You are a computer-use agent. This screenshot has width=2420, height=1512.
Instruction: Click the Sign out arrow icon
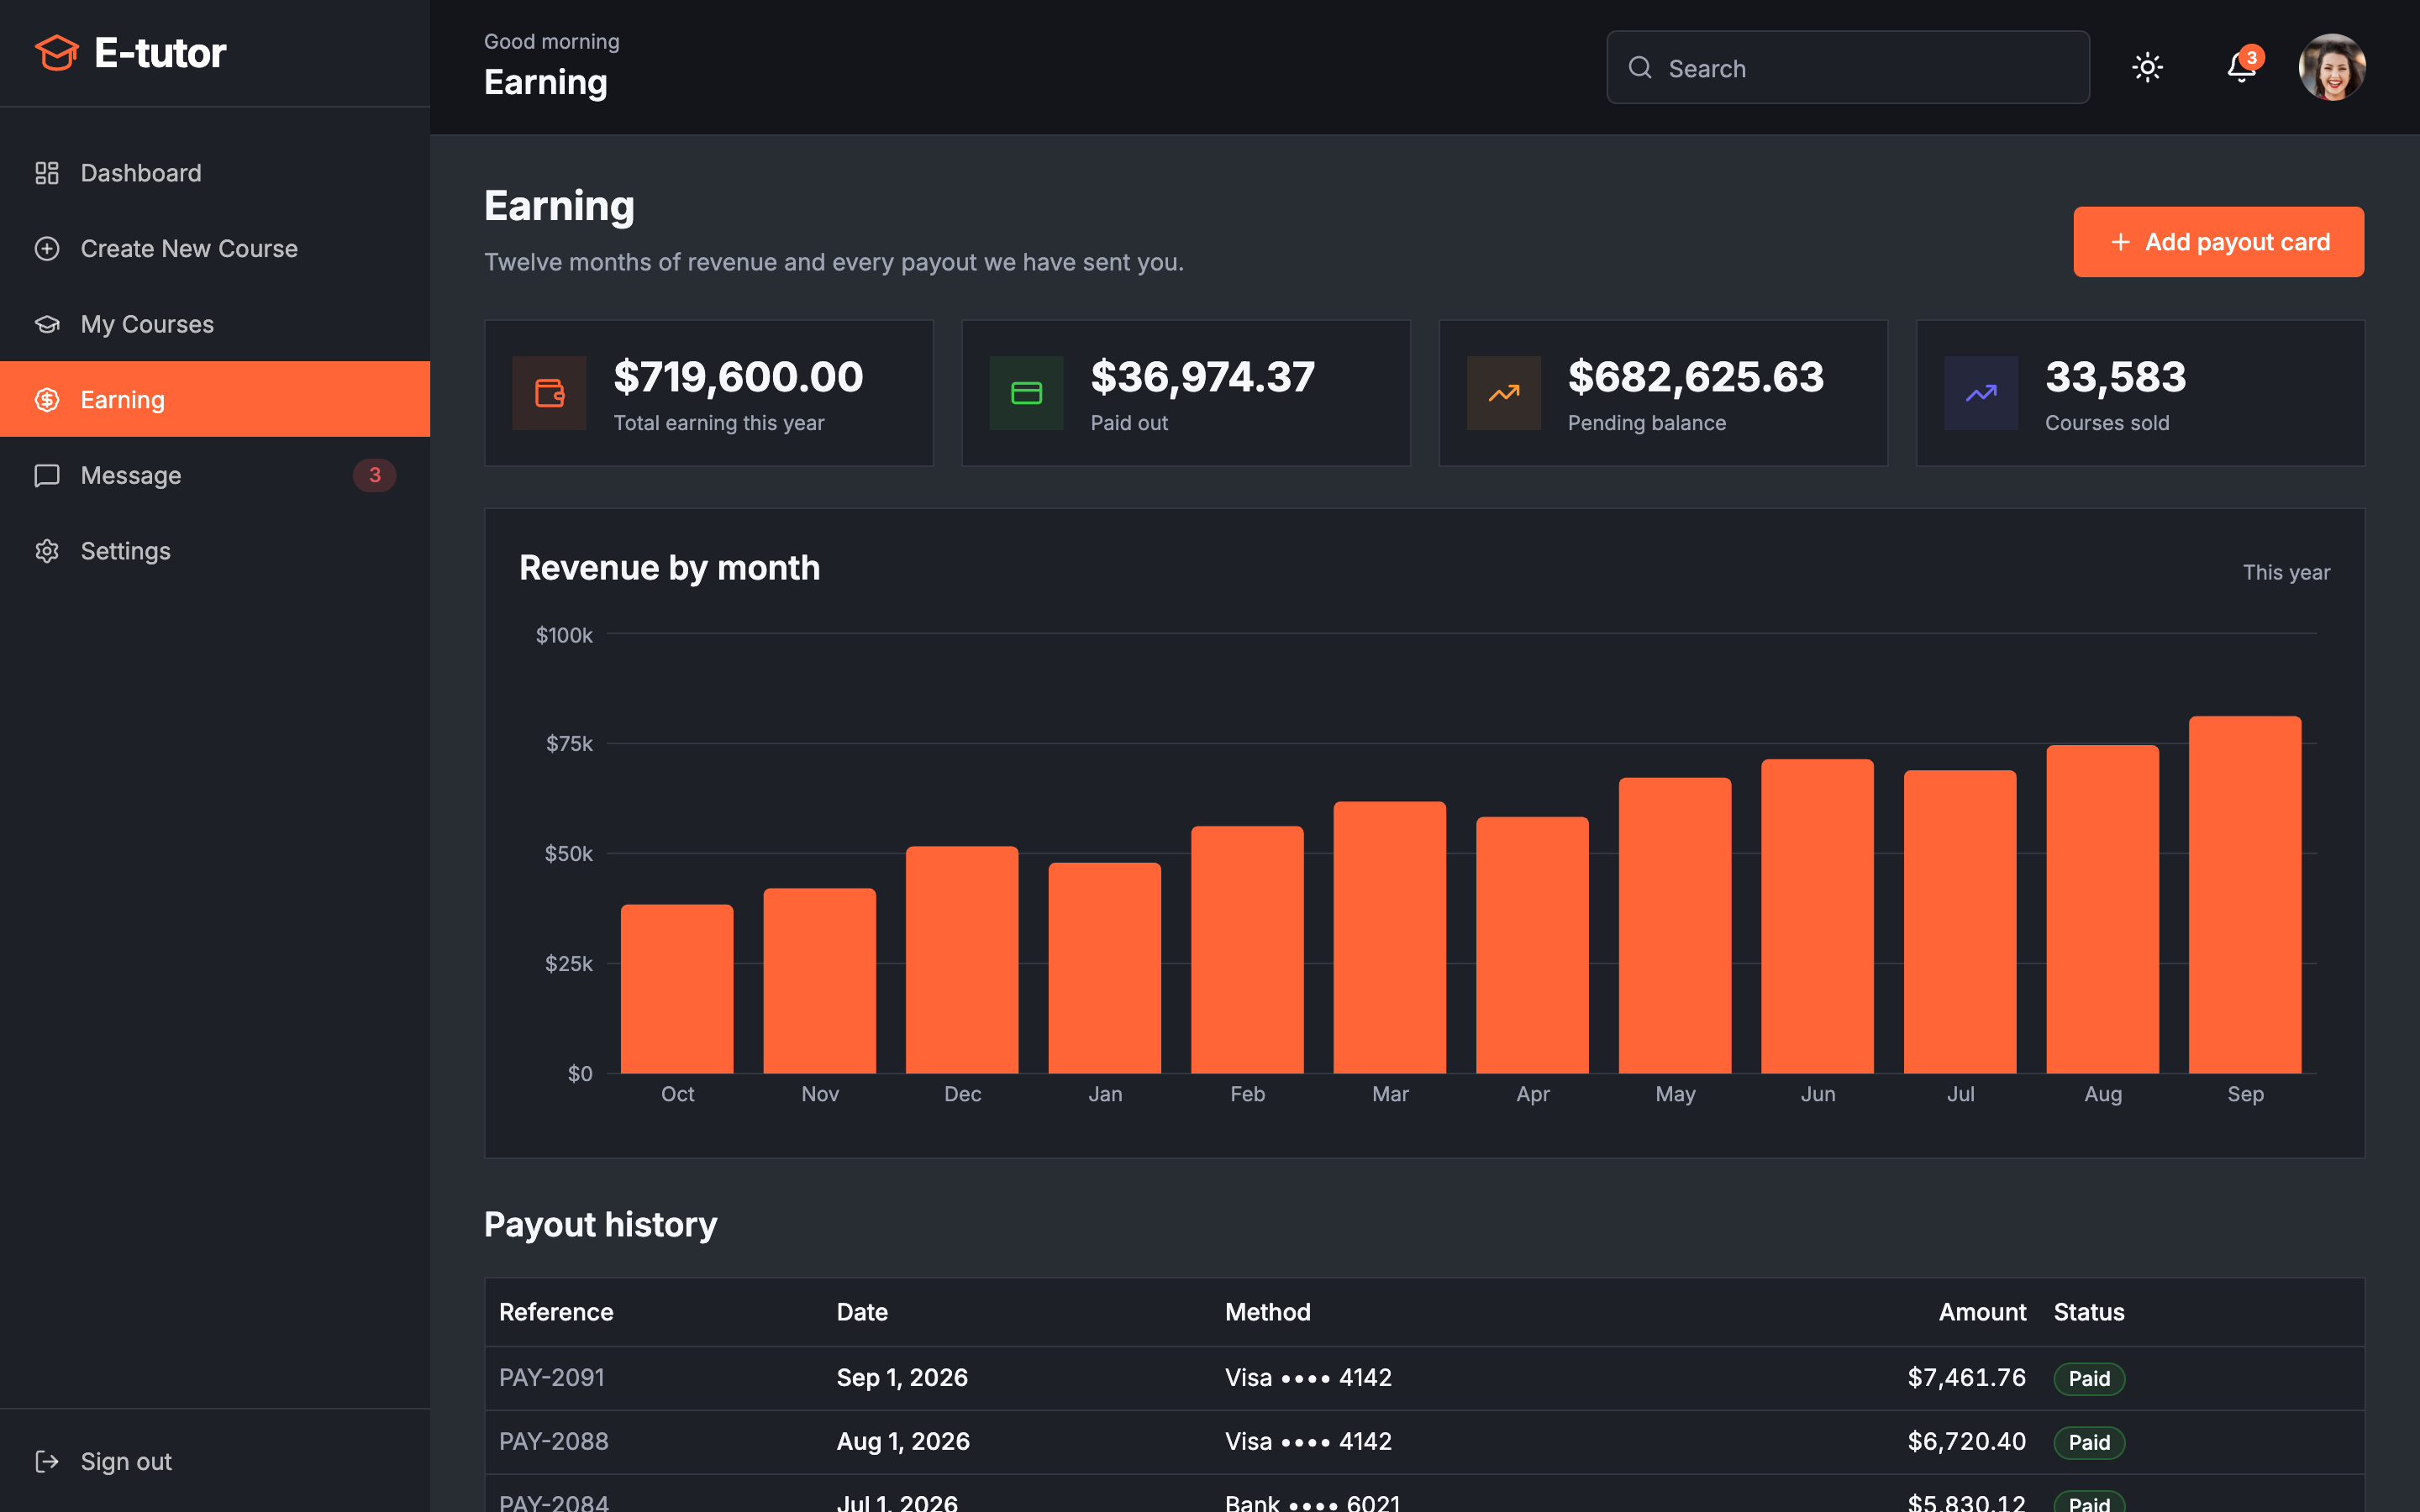coord(47,1461)
